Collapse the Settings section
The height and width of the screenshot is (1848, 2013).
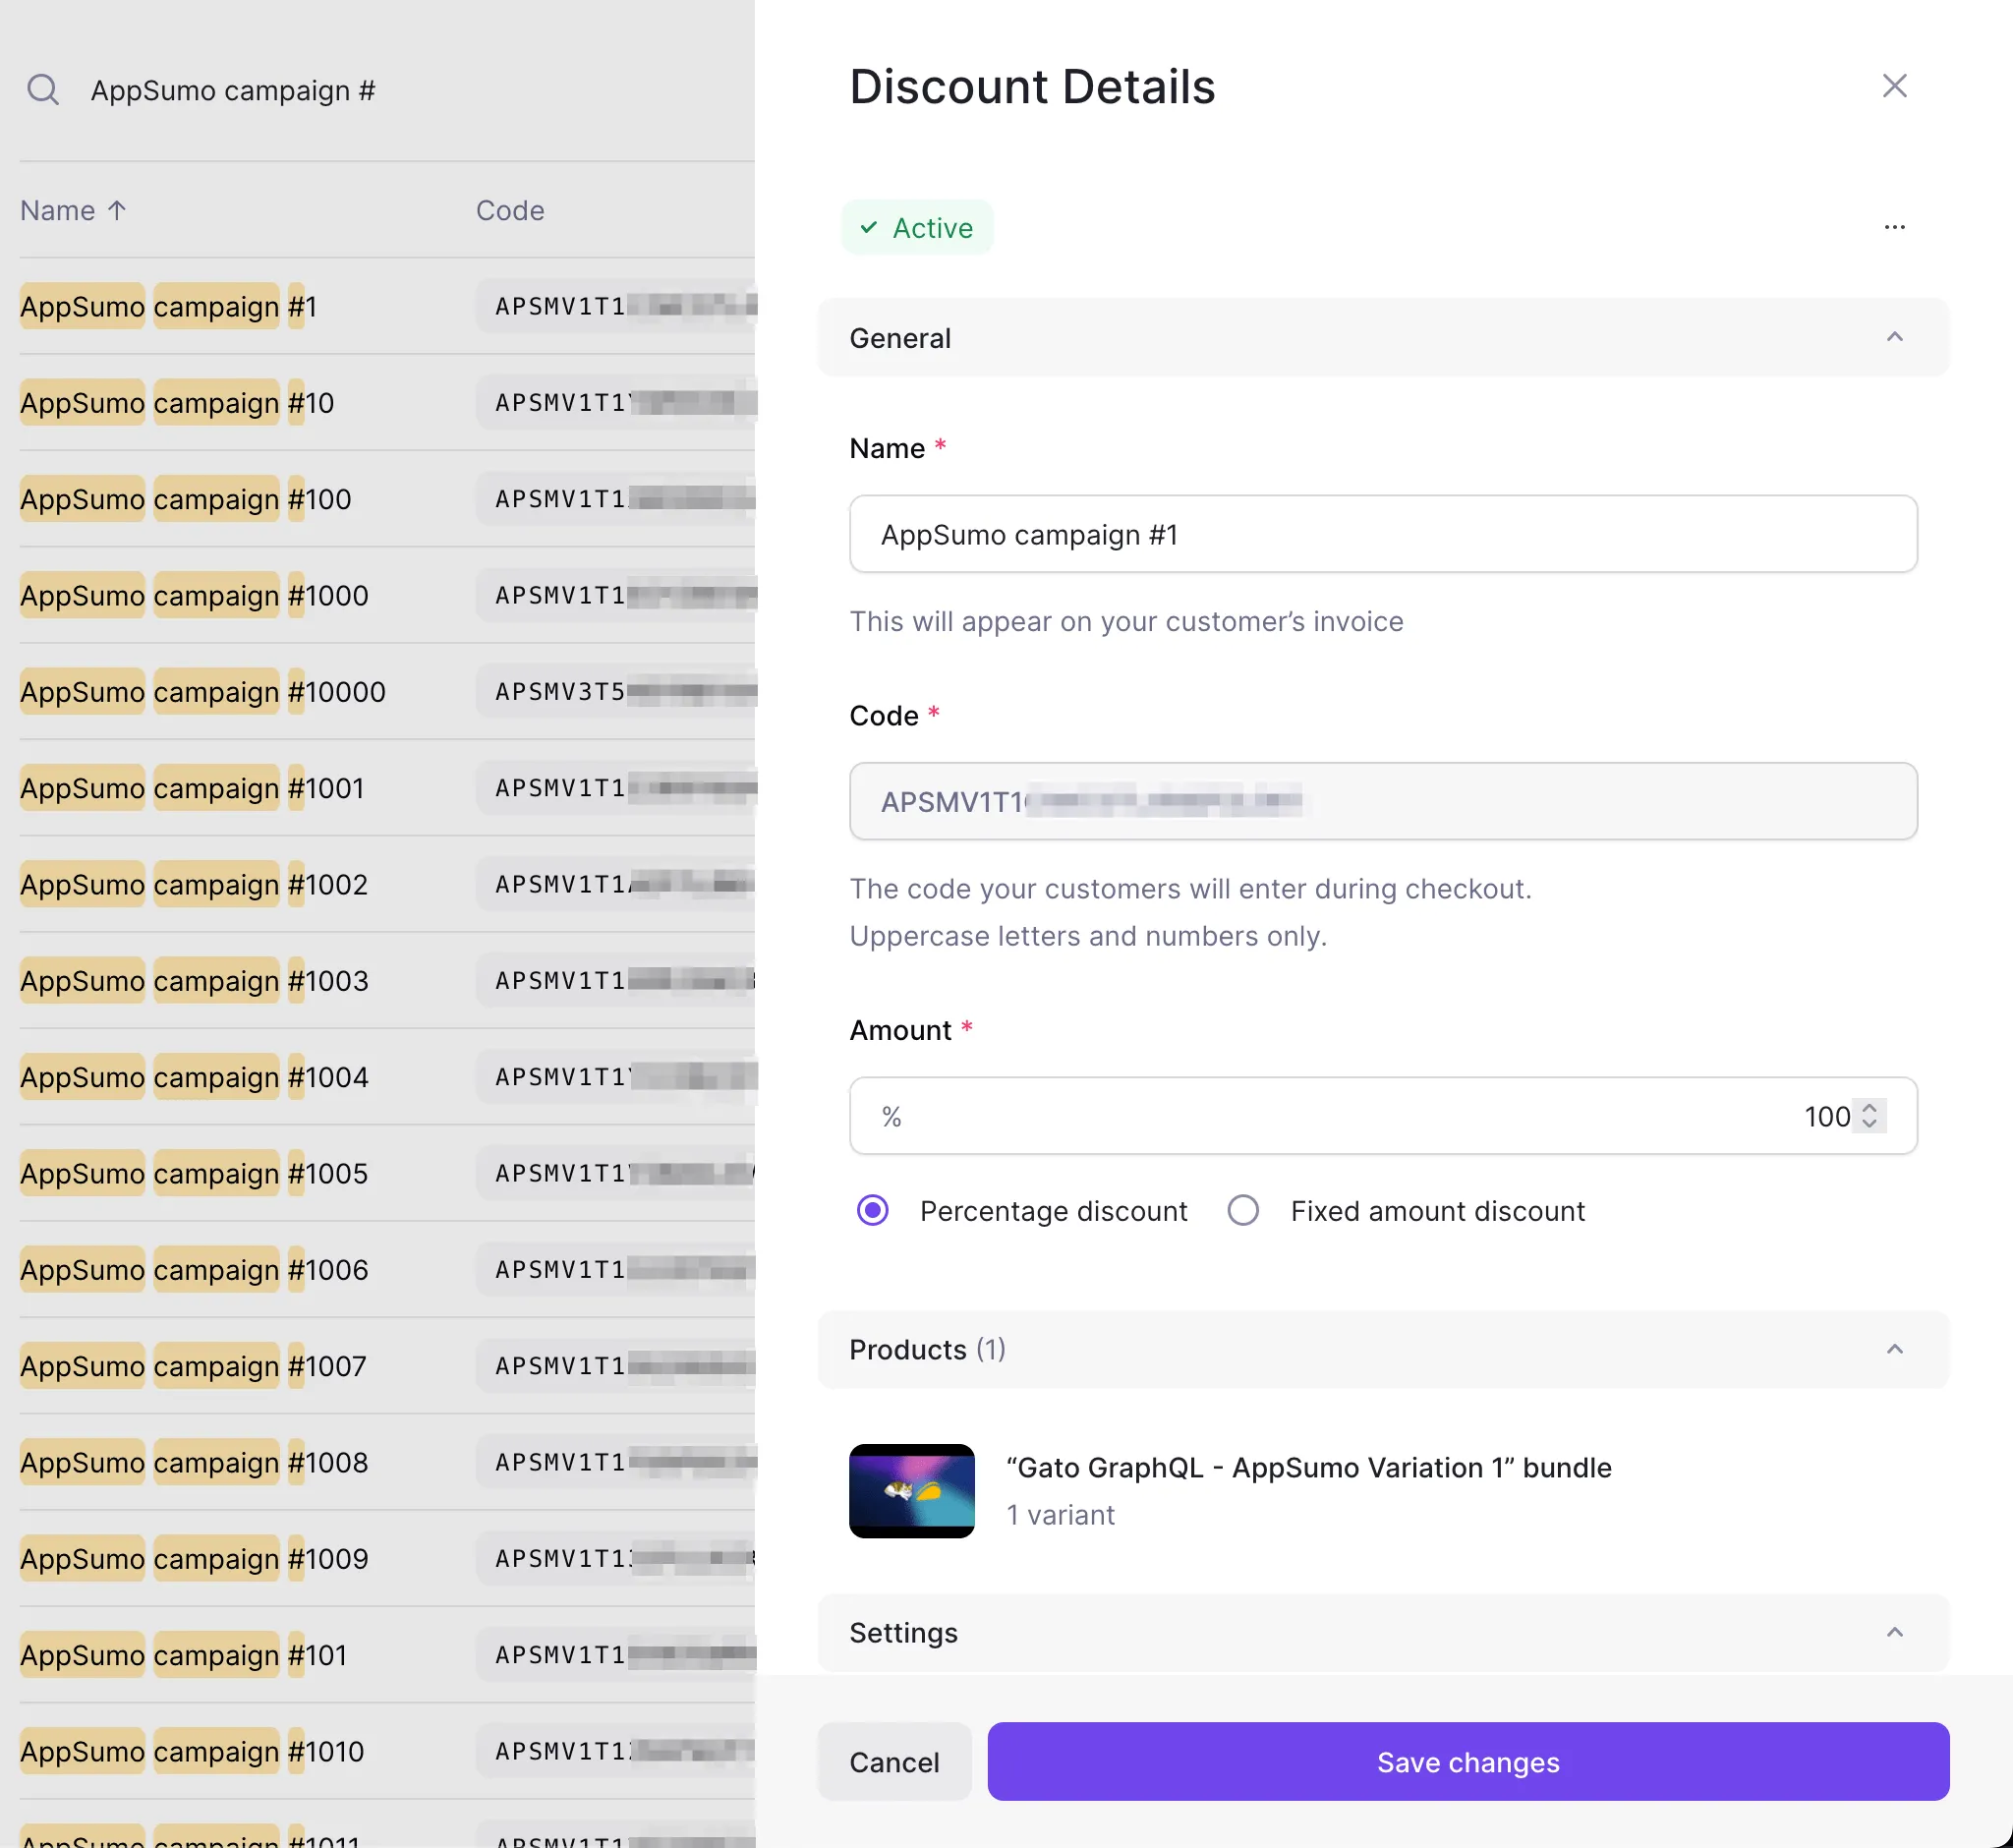[1383, 1632]
